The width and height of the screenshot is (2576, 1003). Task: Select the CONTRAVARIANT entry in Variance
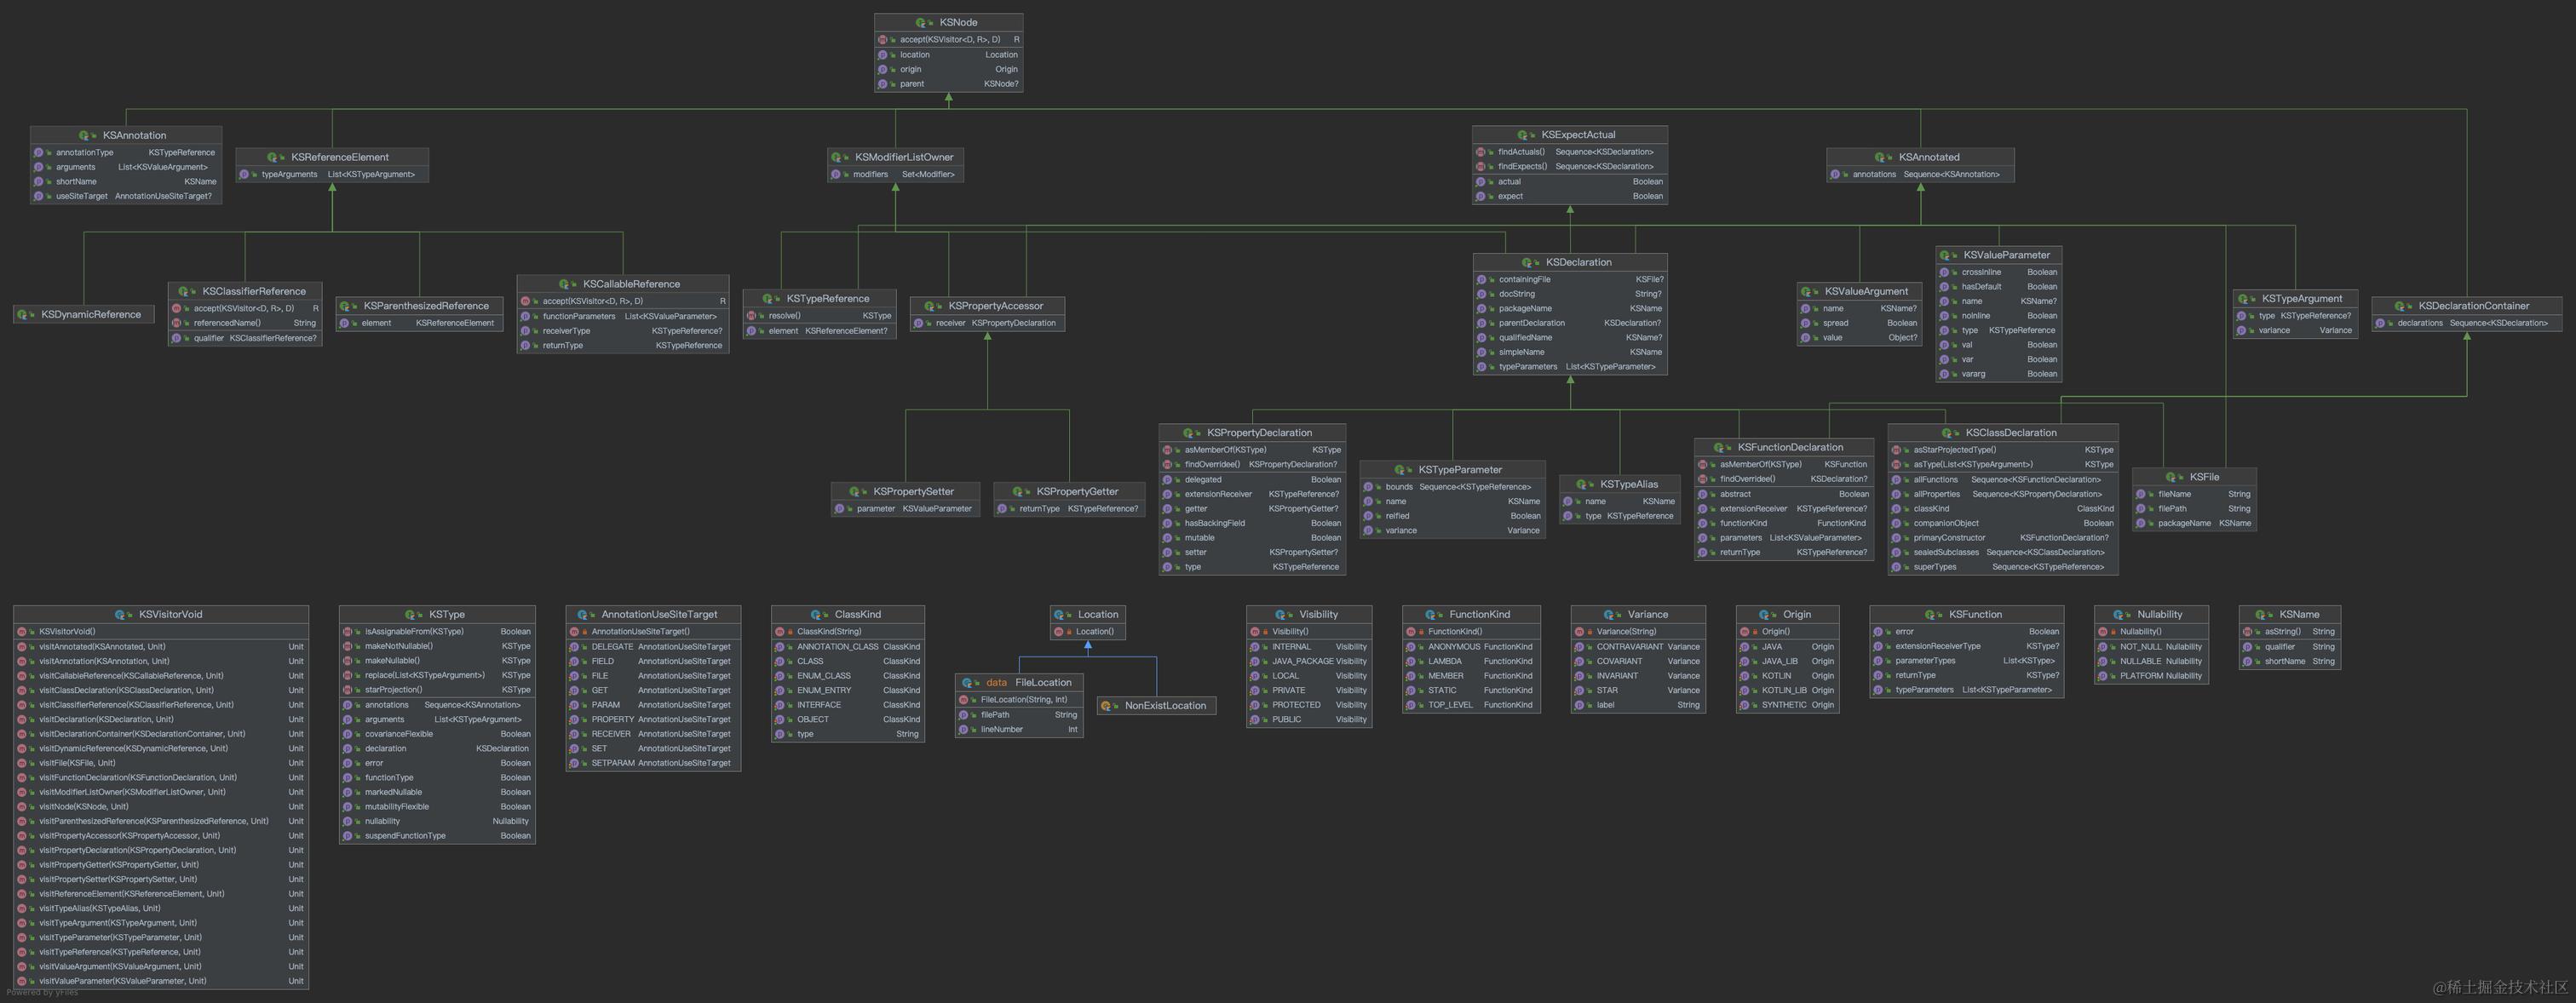pyautogui.click(x=1631, y=647)
